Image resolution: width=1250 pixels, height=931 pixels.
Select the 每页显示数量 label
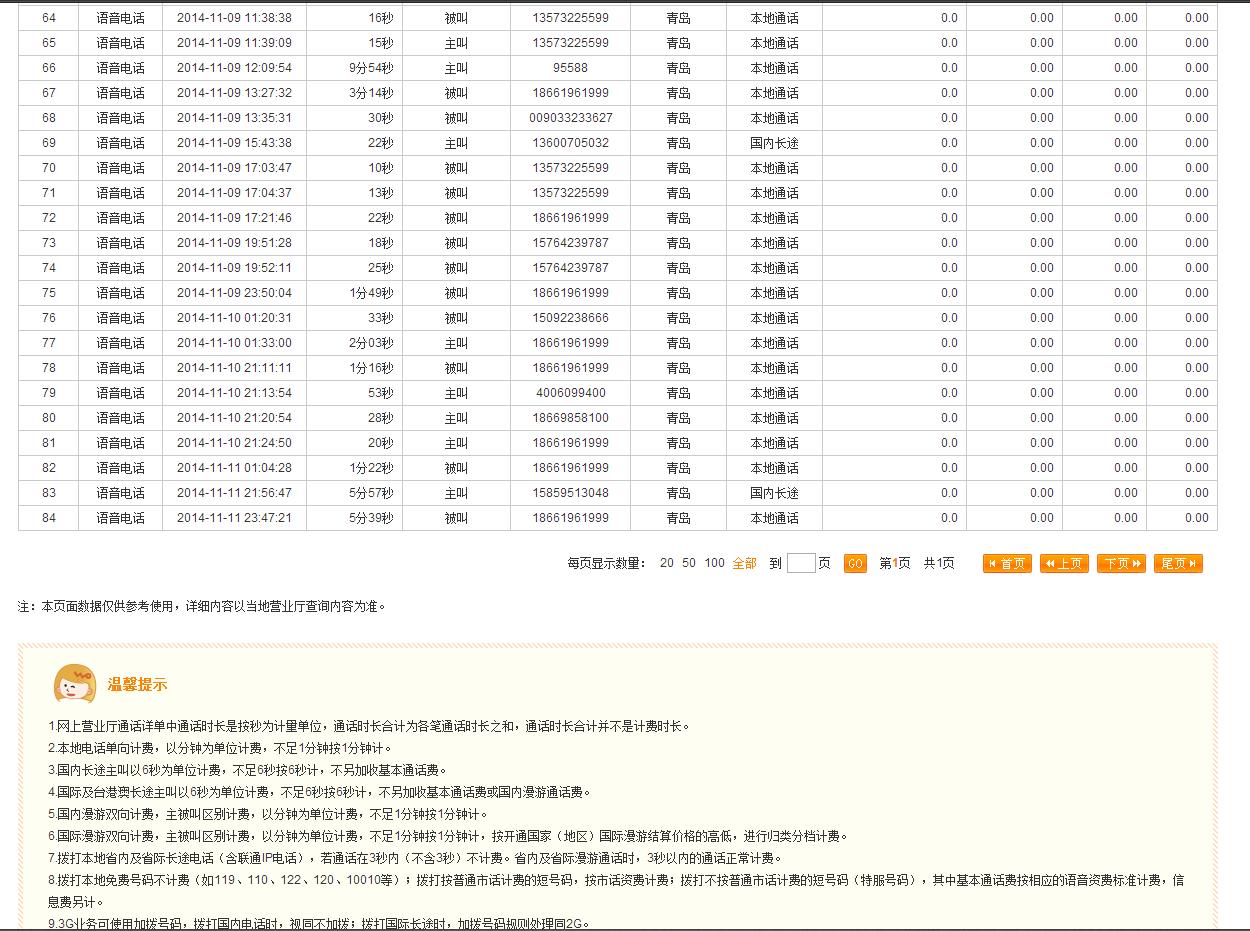(607, 563)
